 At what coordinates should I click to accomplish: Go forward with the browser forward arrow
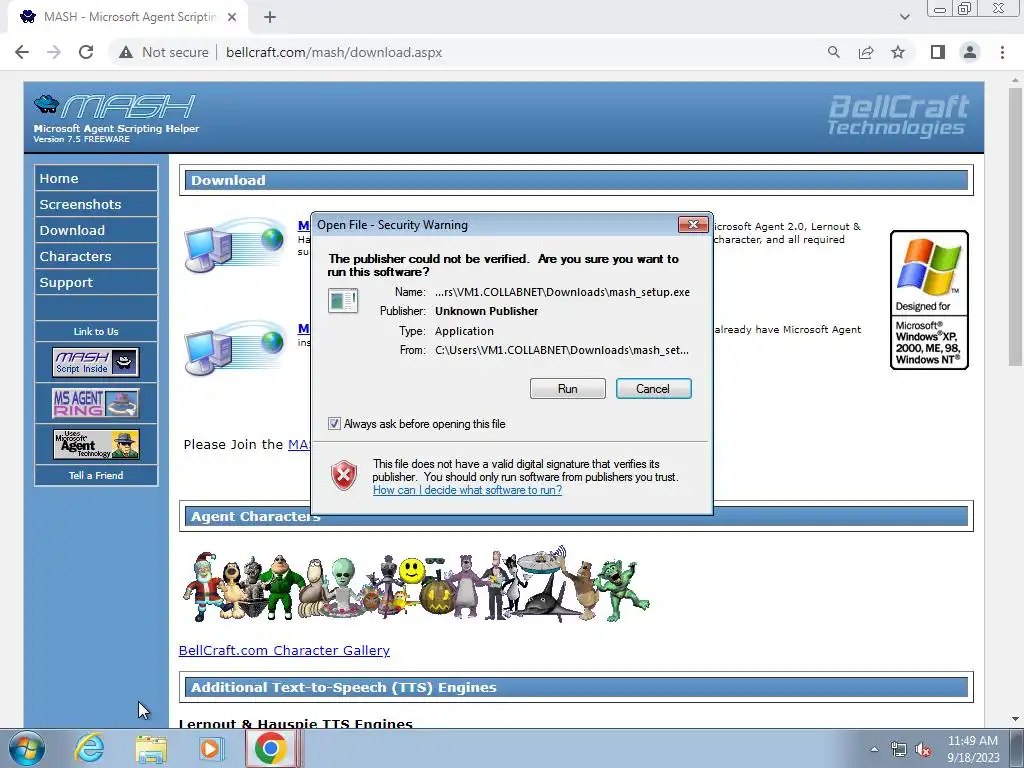(x=54, y=52)
